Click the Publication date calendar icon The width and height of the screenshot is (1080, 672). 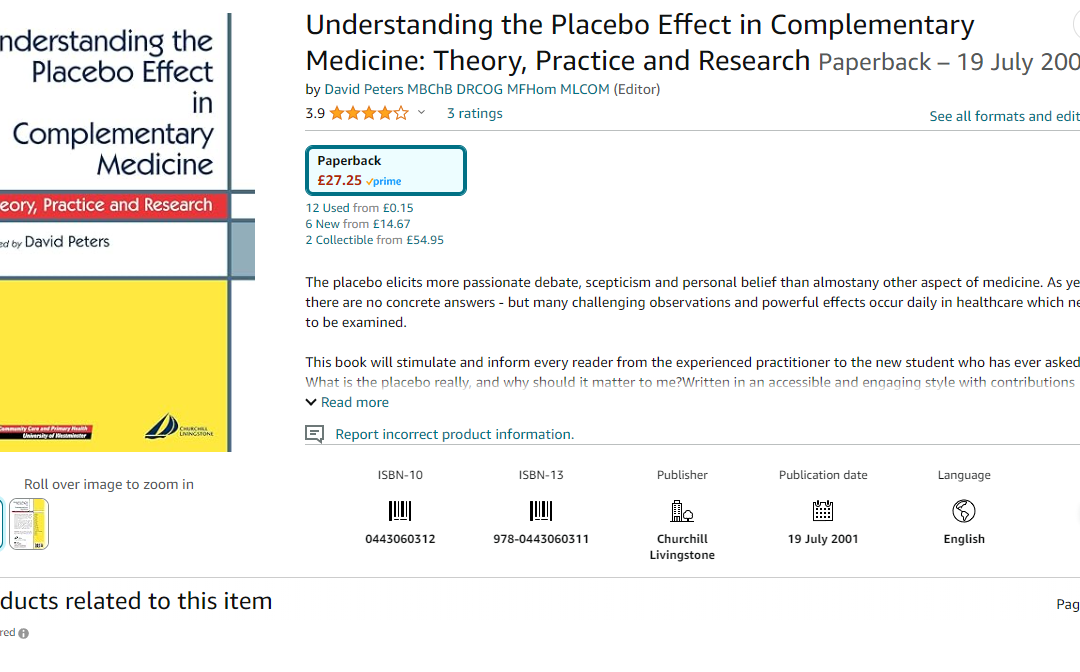click(x=822, y=511)
